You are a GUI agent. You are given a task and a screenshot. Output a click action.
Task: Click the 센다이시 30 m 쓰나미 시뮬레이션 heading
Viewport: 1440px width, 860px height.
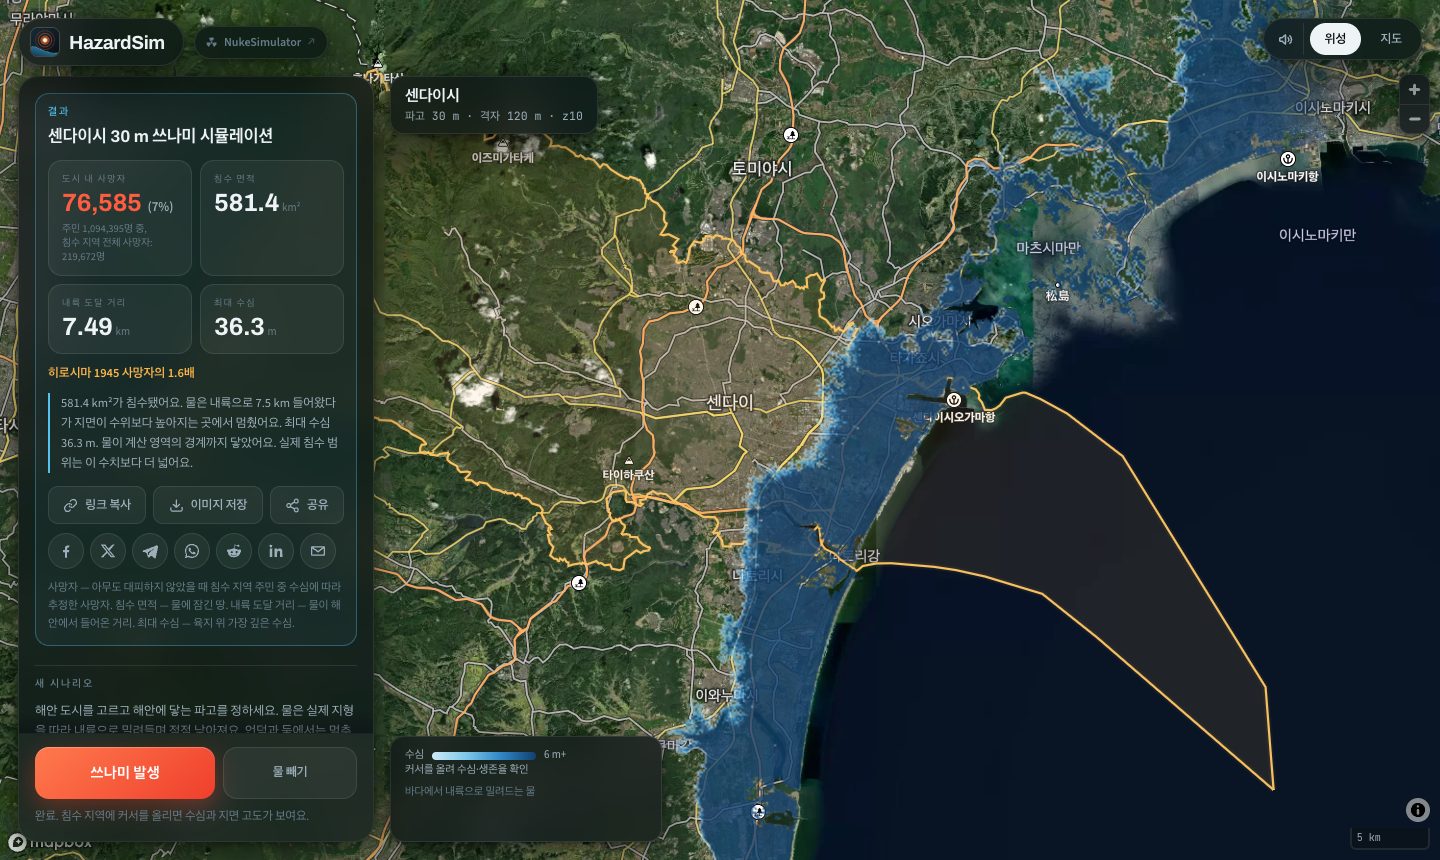pos(160,136)
